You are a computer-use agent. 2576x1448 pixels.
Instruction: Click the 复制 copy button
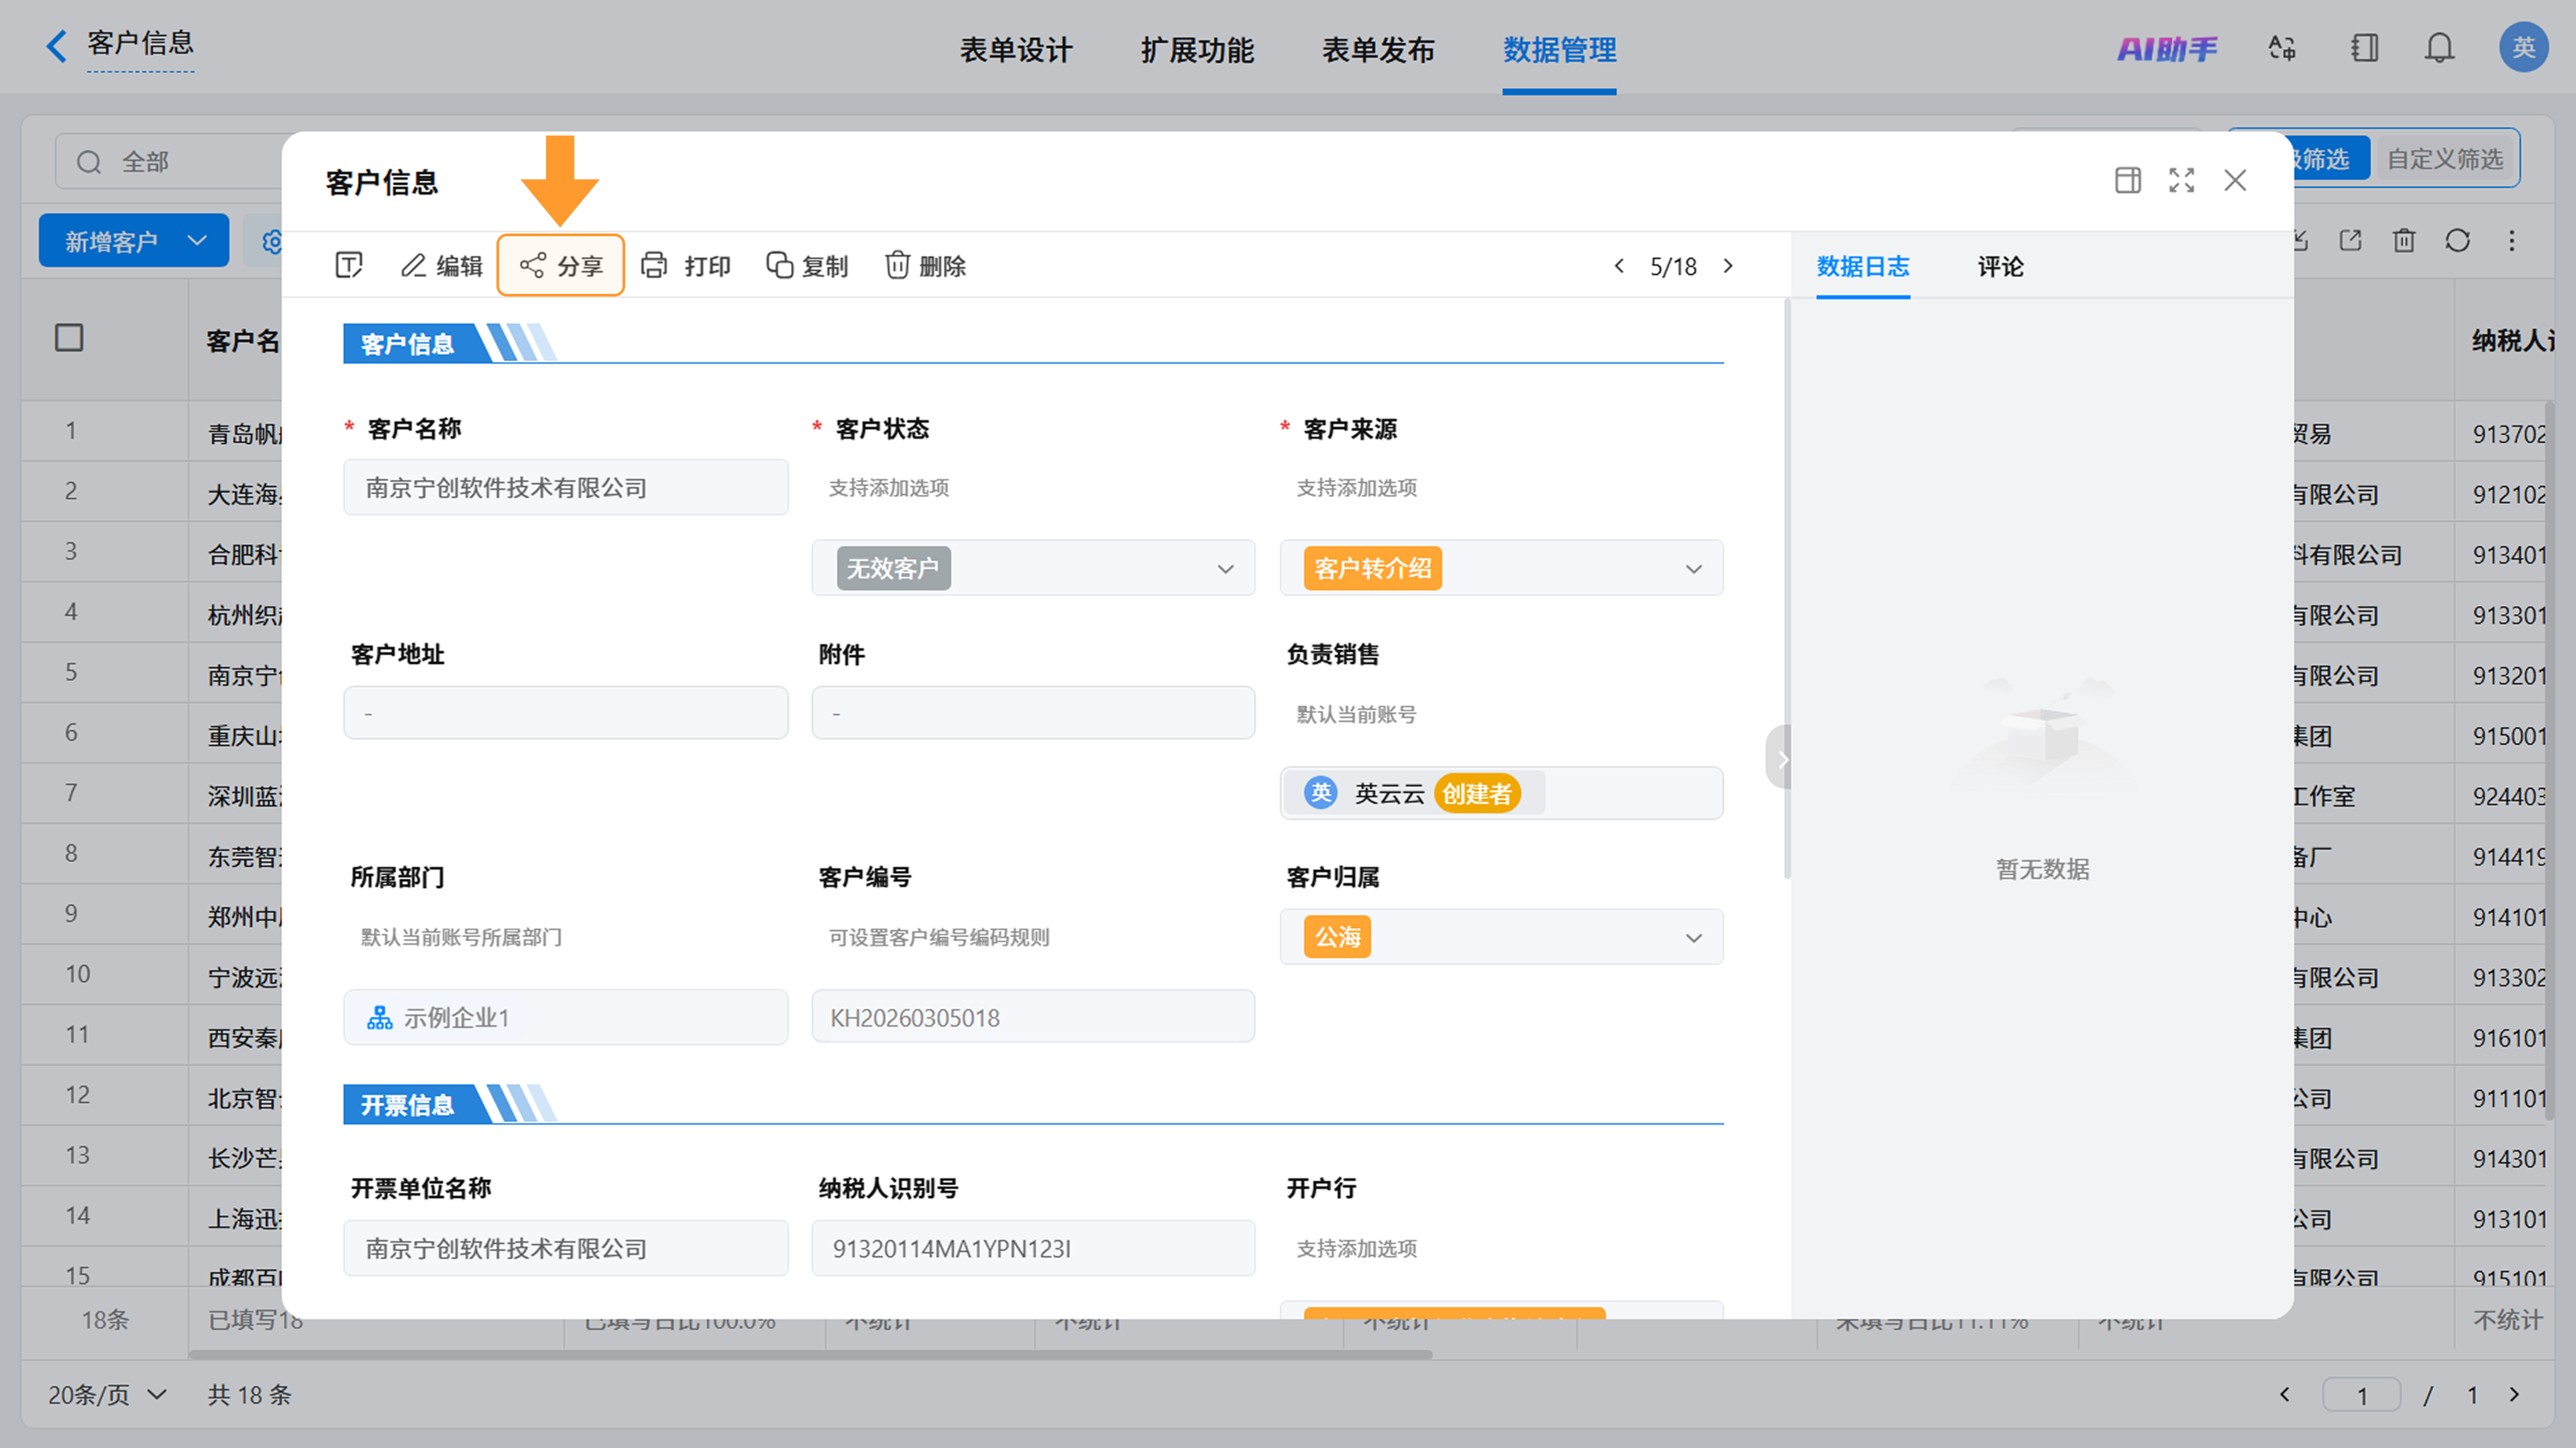(x=807, y=265)
